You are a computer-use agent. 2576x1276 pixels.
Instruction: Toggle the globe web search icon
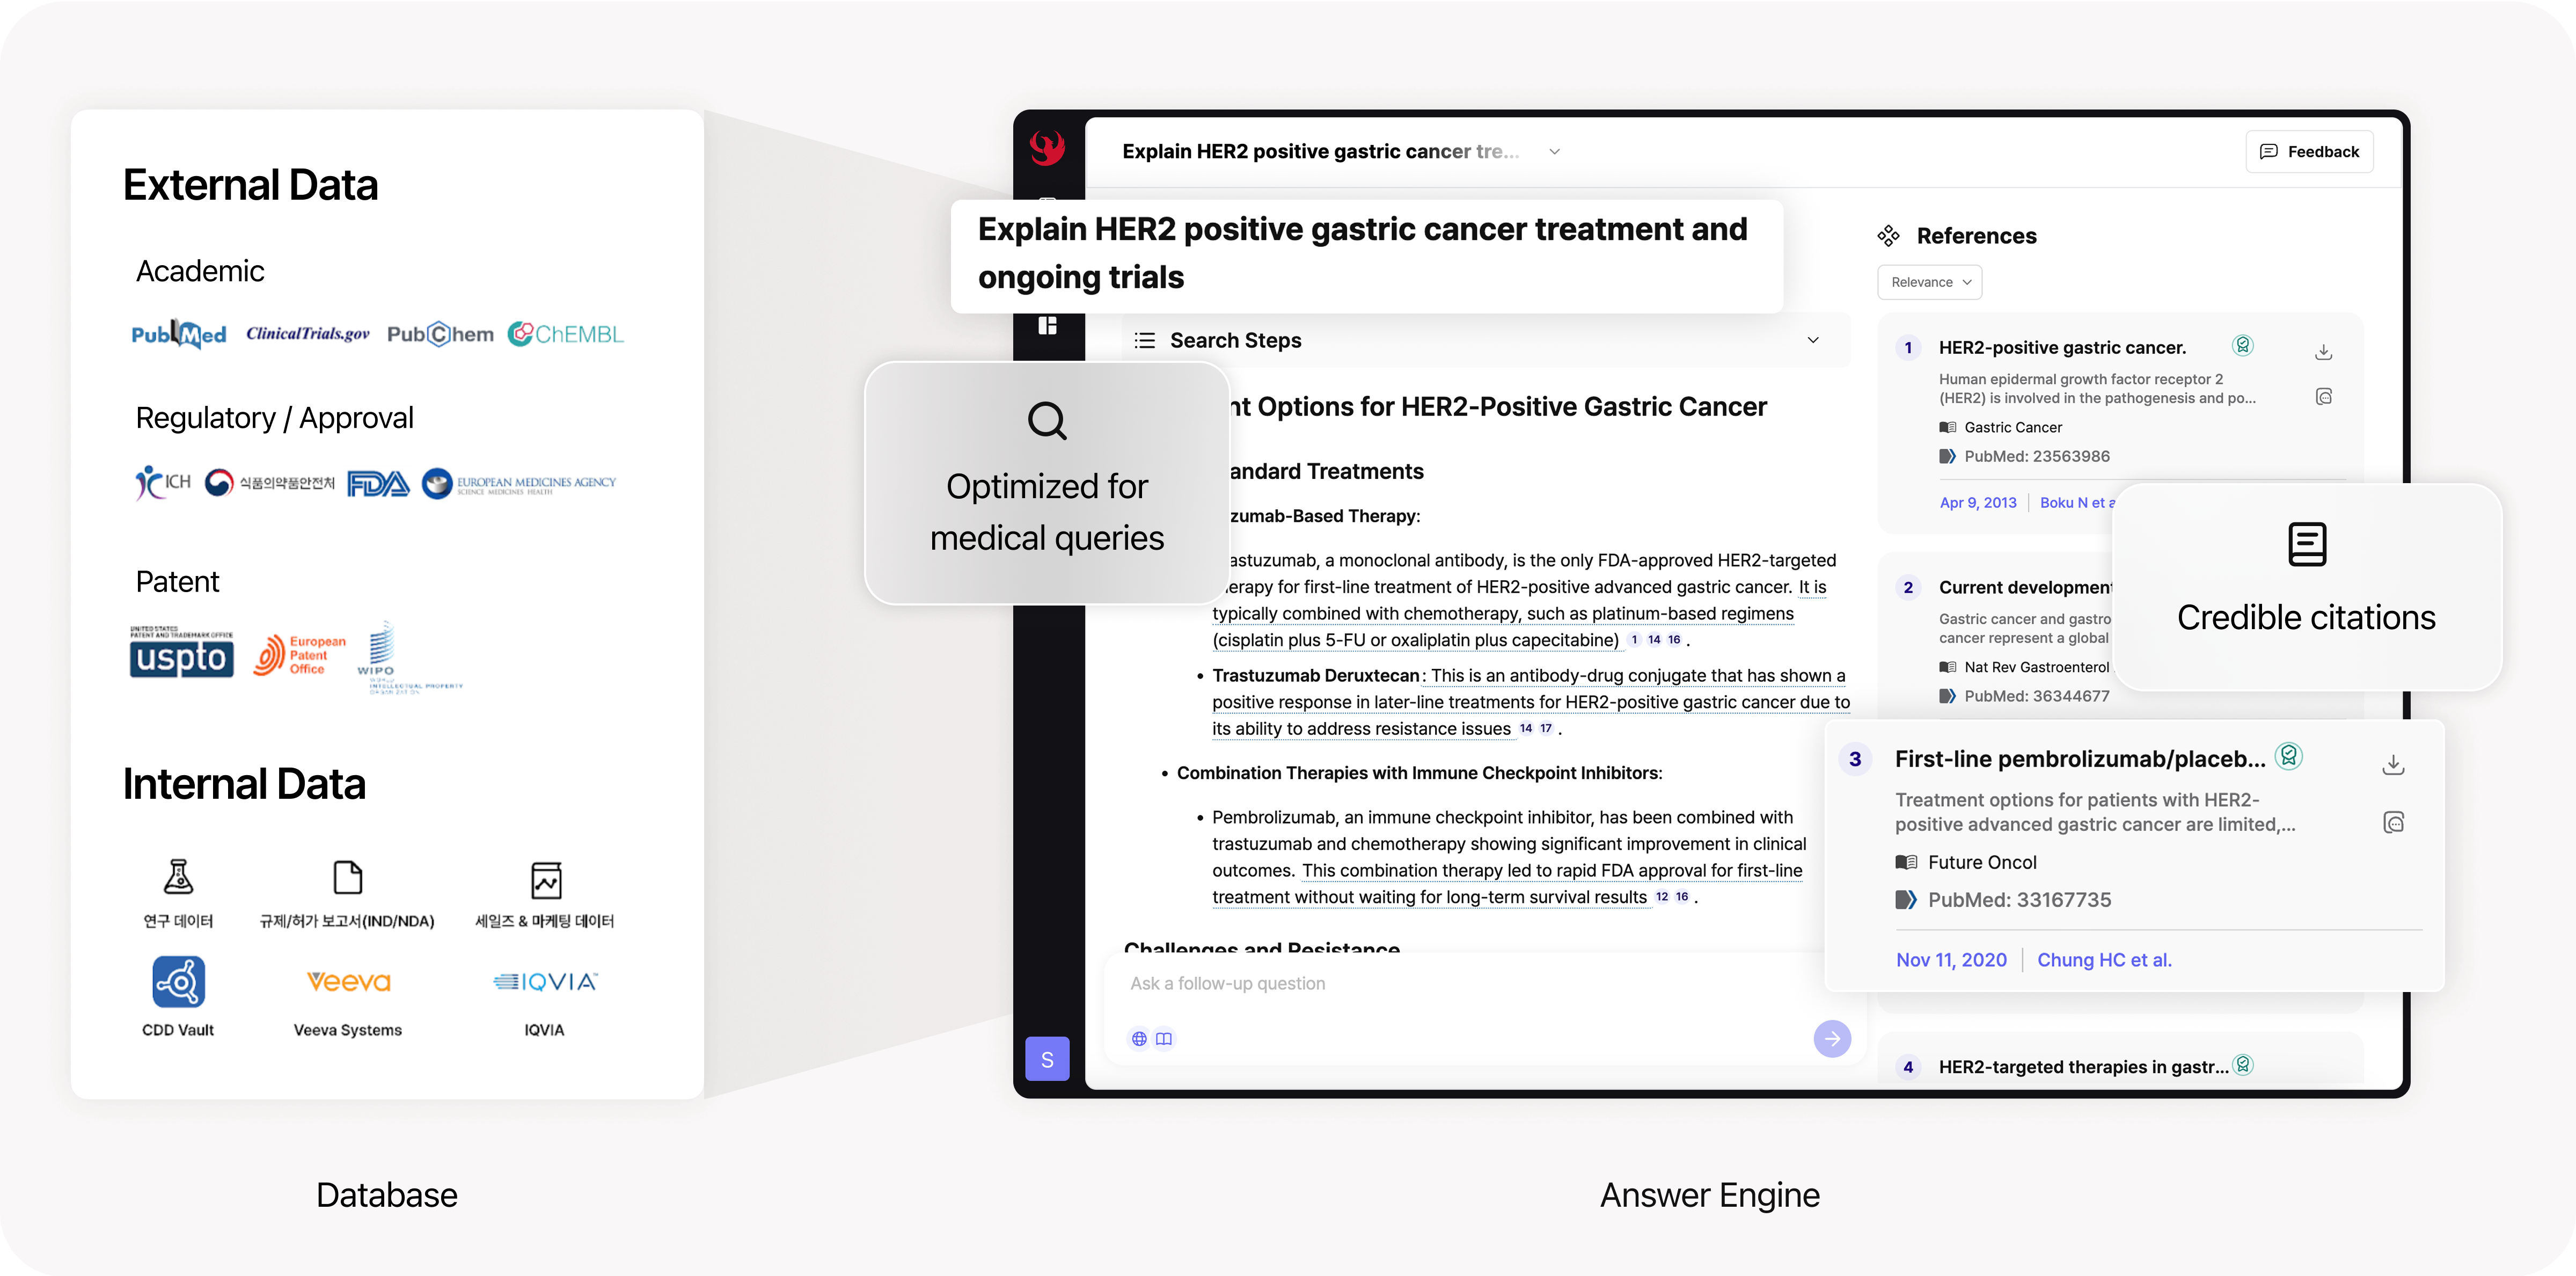click(x=1139, y=1039)
